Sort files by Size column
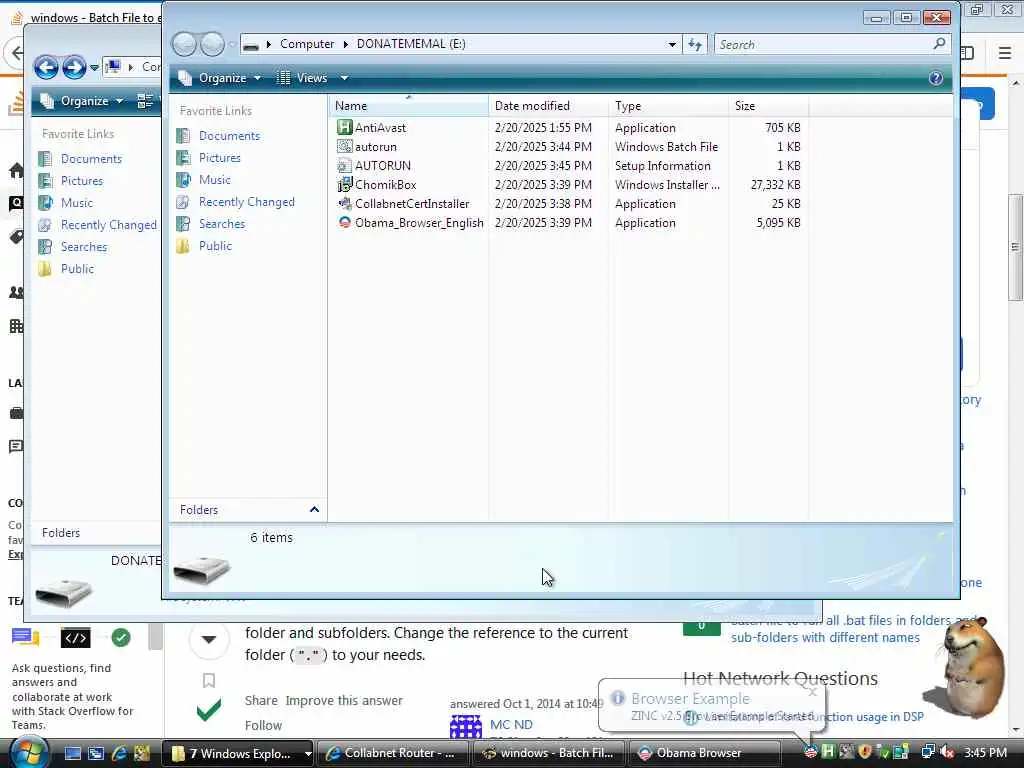The height and width of the screenshot is (768, 1024). coord(769,106)
